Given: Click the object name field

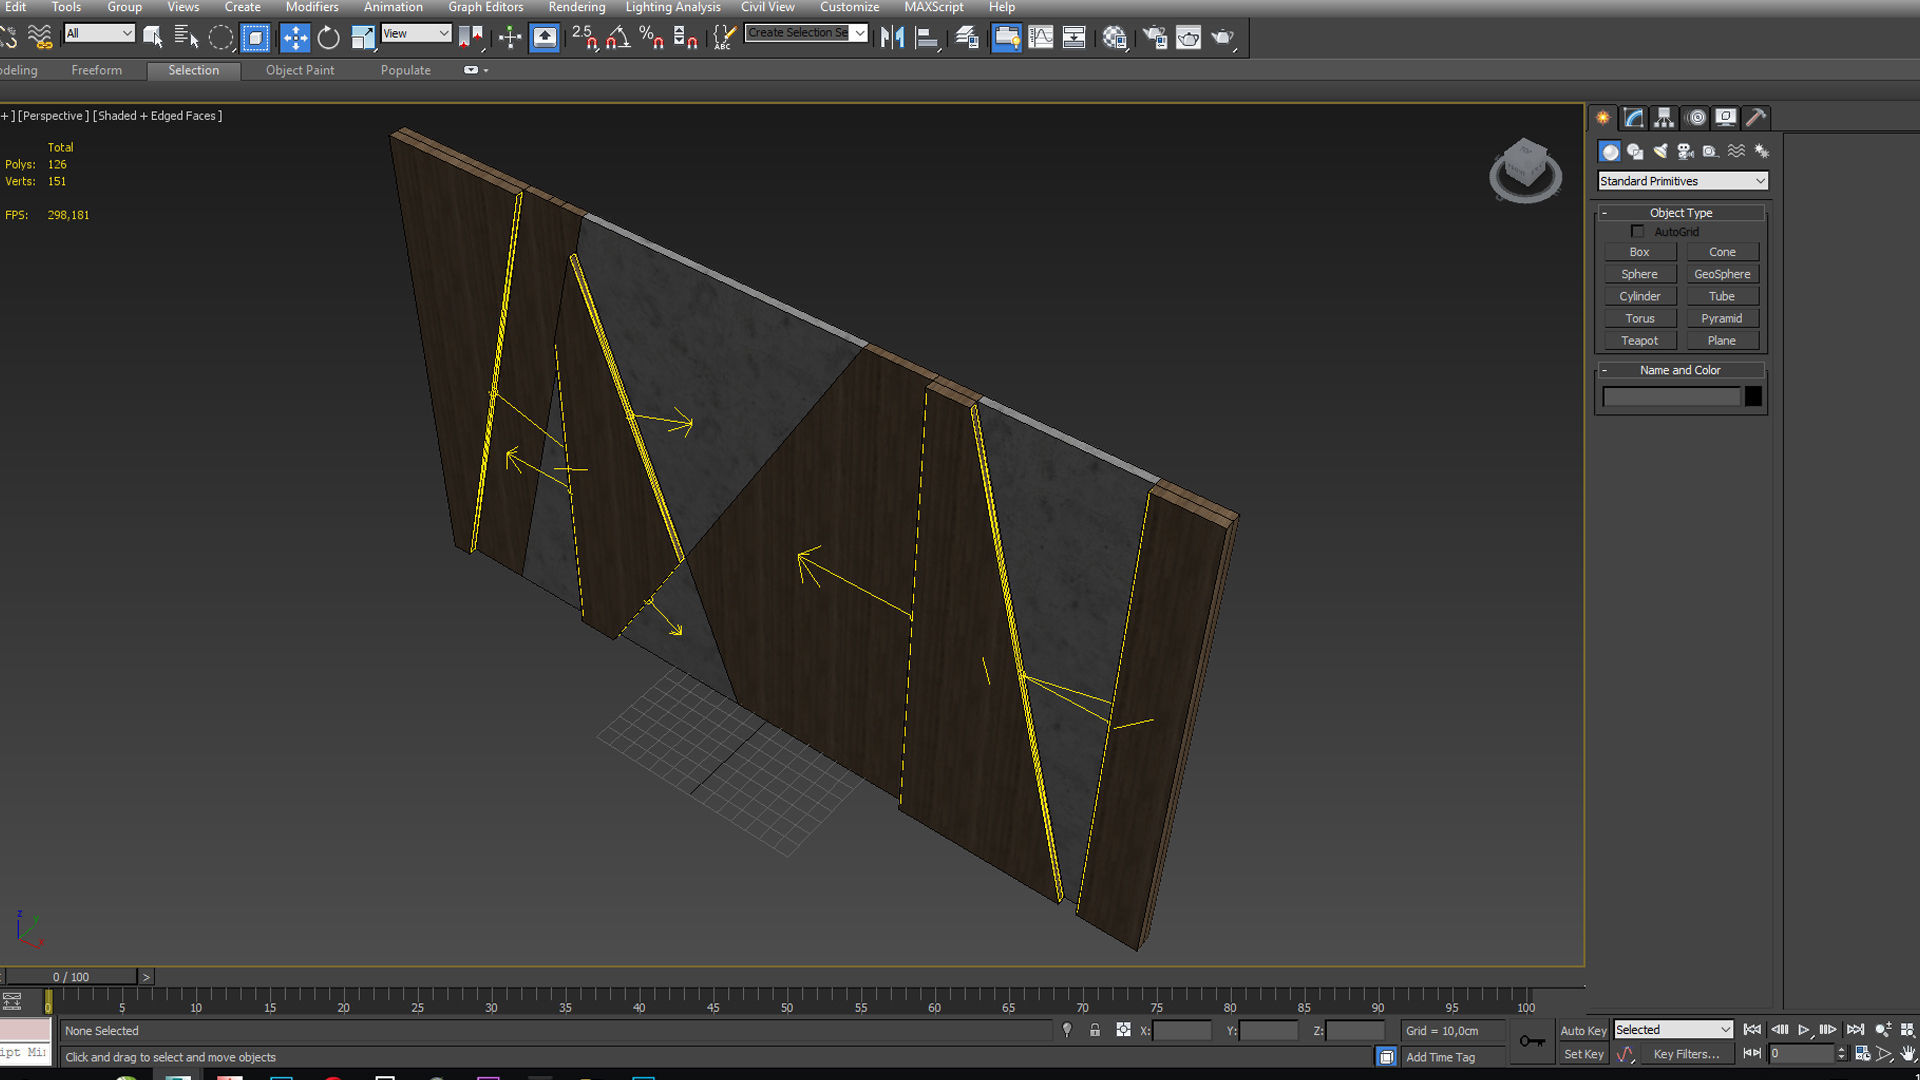Looking at the screenshot, I should [x=1672, y=397].
